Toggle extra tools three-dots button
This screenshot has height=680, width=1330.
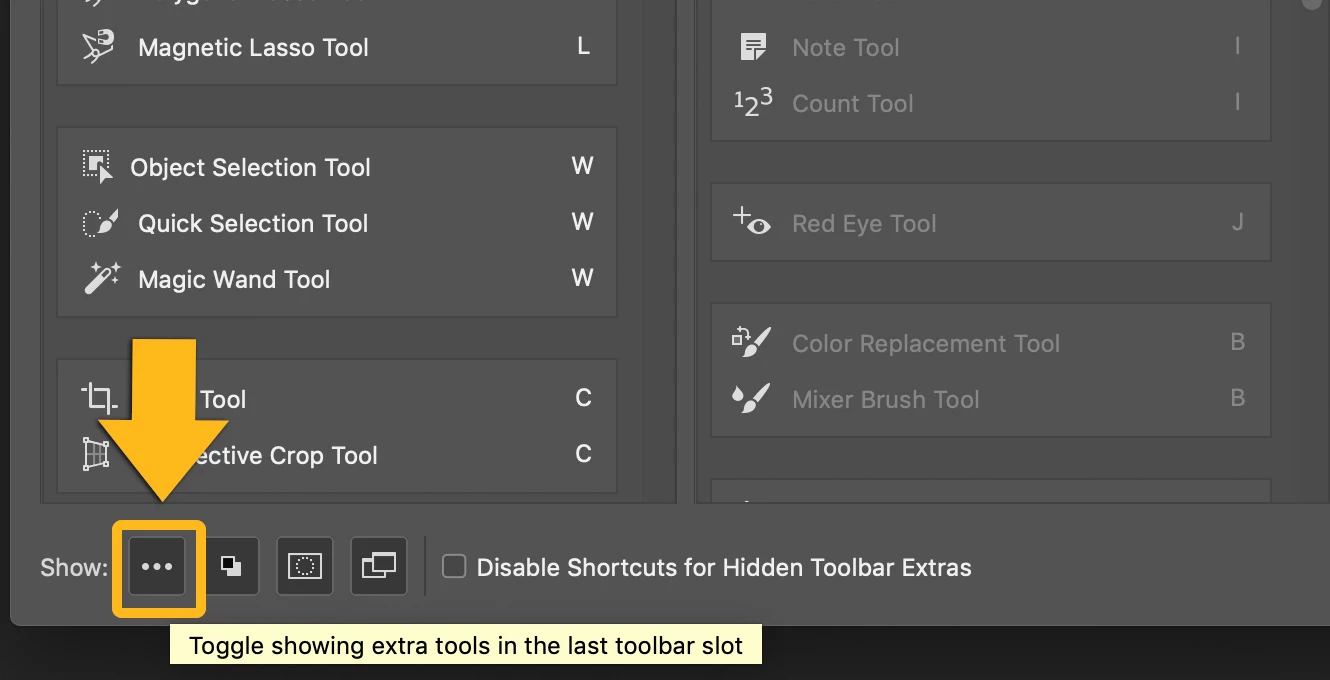point(157,567)
